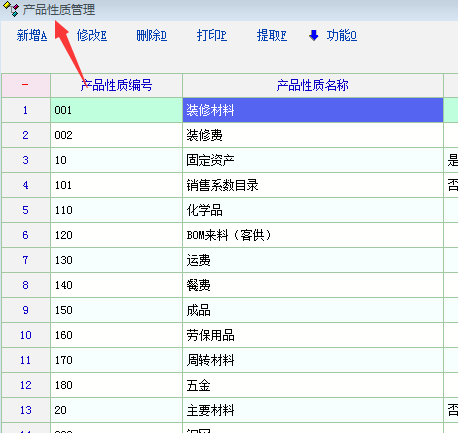
Task: Click the code cell 101
Action: (x=116, y=185)
